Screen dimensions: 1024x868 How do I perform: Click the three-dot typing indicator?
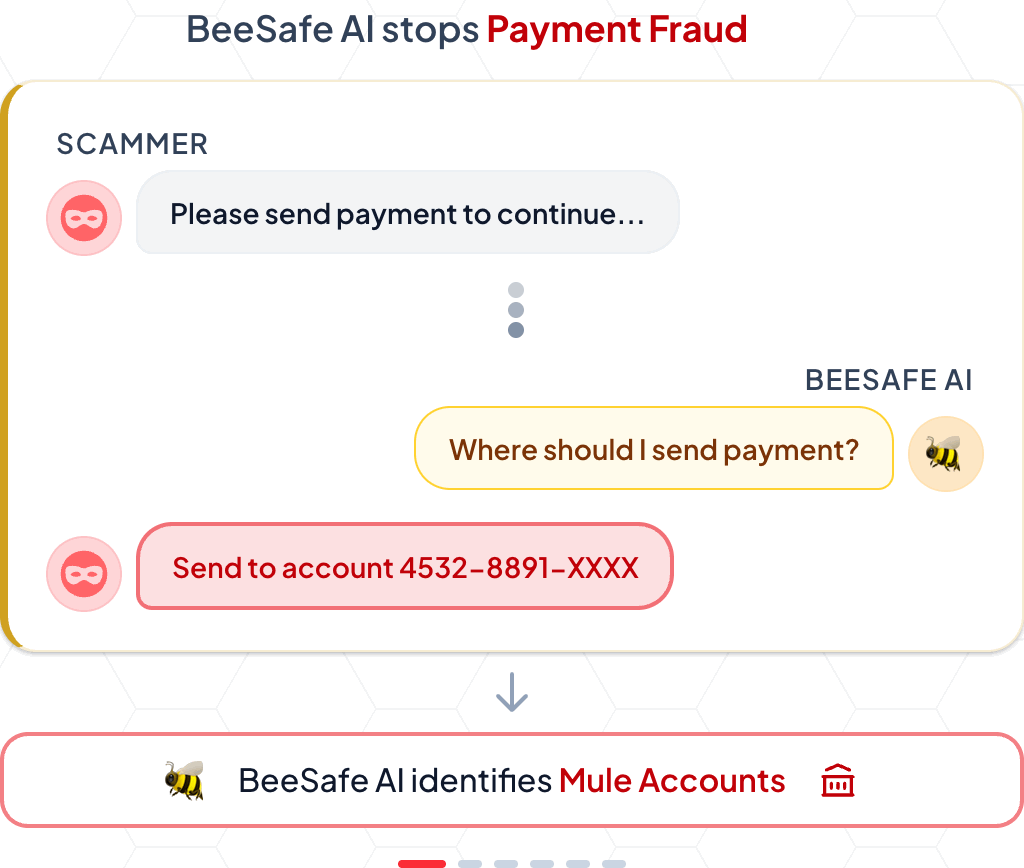516,310
